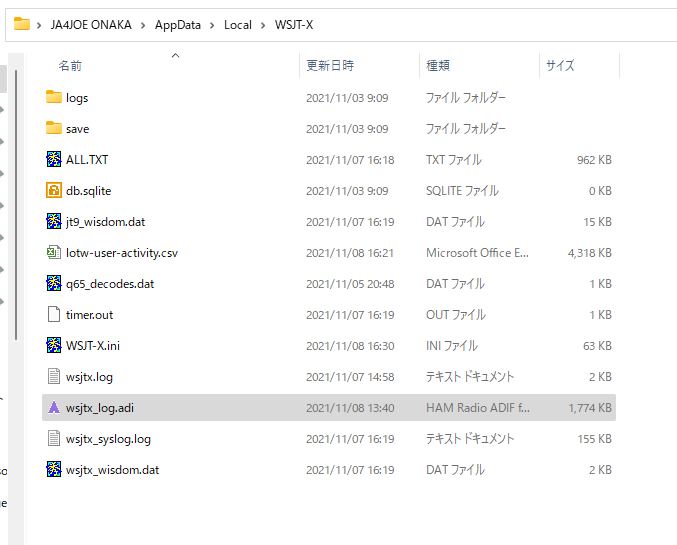Navigate to Local in breadcrumb

coord(237,25)
